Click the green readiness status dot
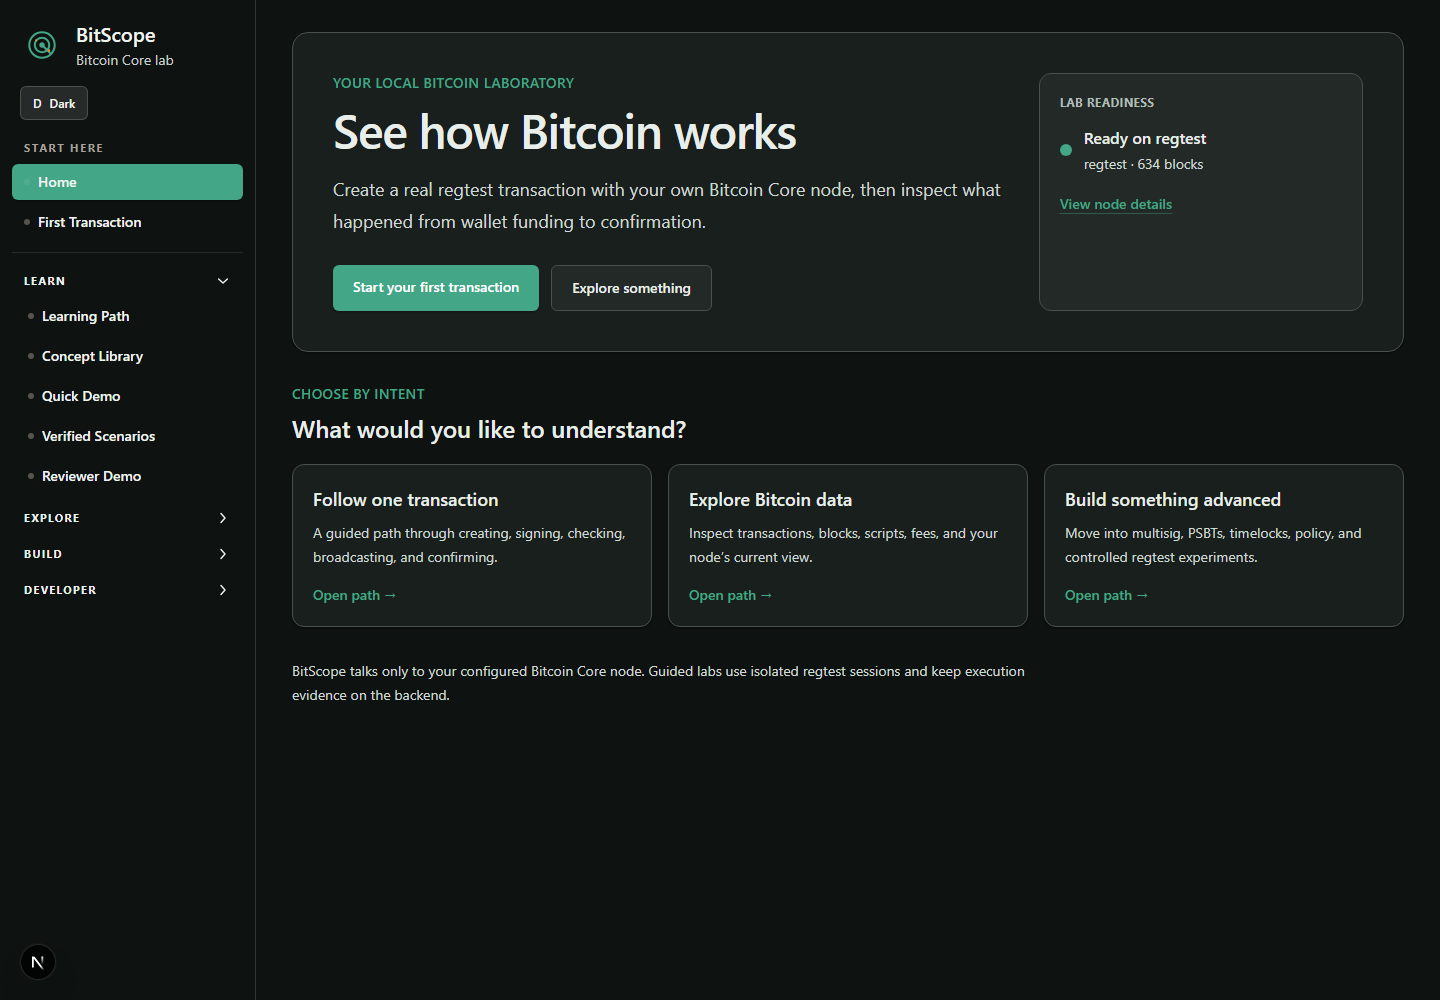The height and width of the screenshot is (1000, 1440). [1066, 150]
